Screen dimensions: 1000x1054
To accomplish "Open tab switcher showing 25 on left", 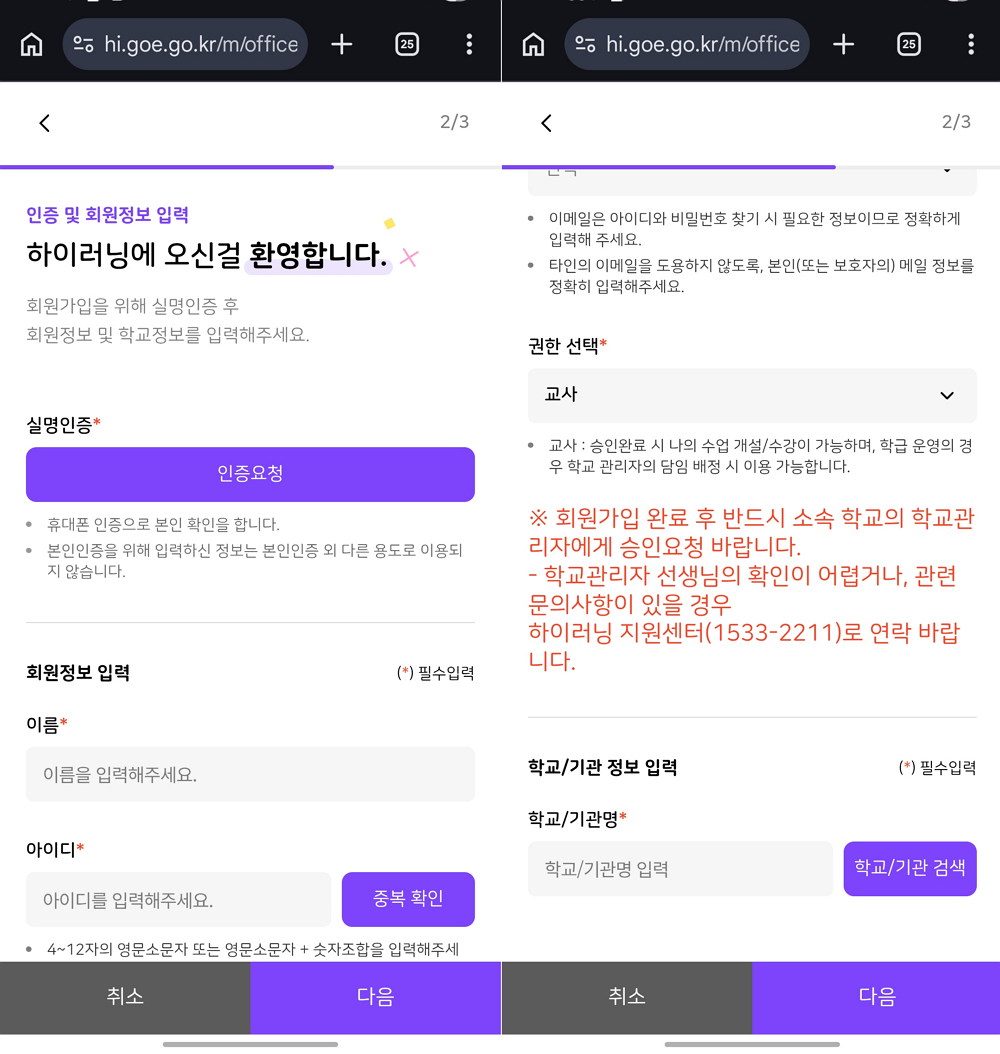I will (407, 44).
